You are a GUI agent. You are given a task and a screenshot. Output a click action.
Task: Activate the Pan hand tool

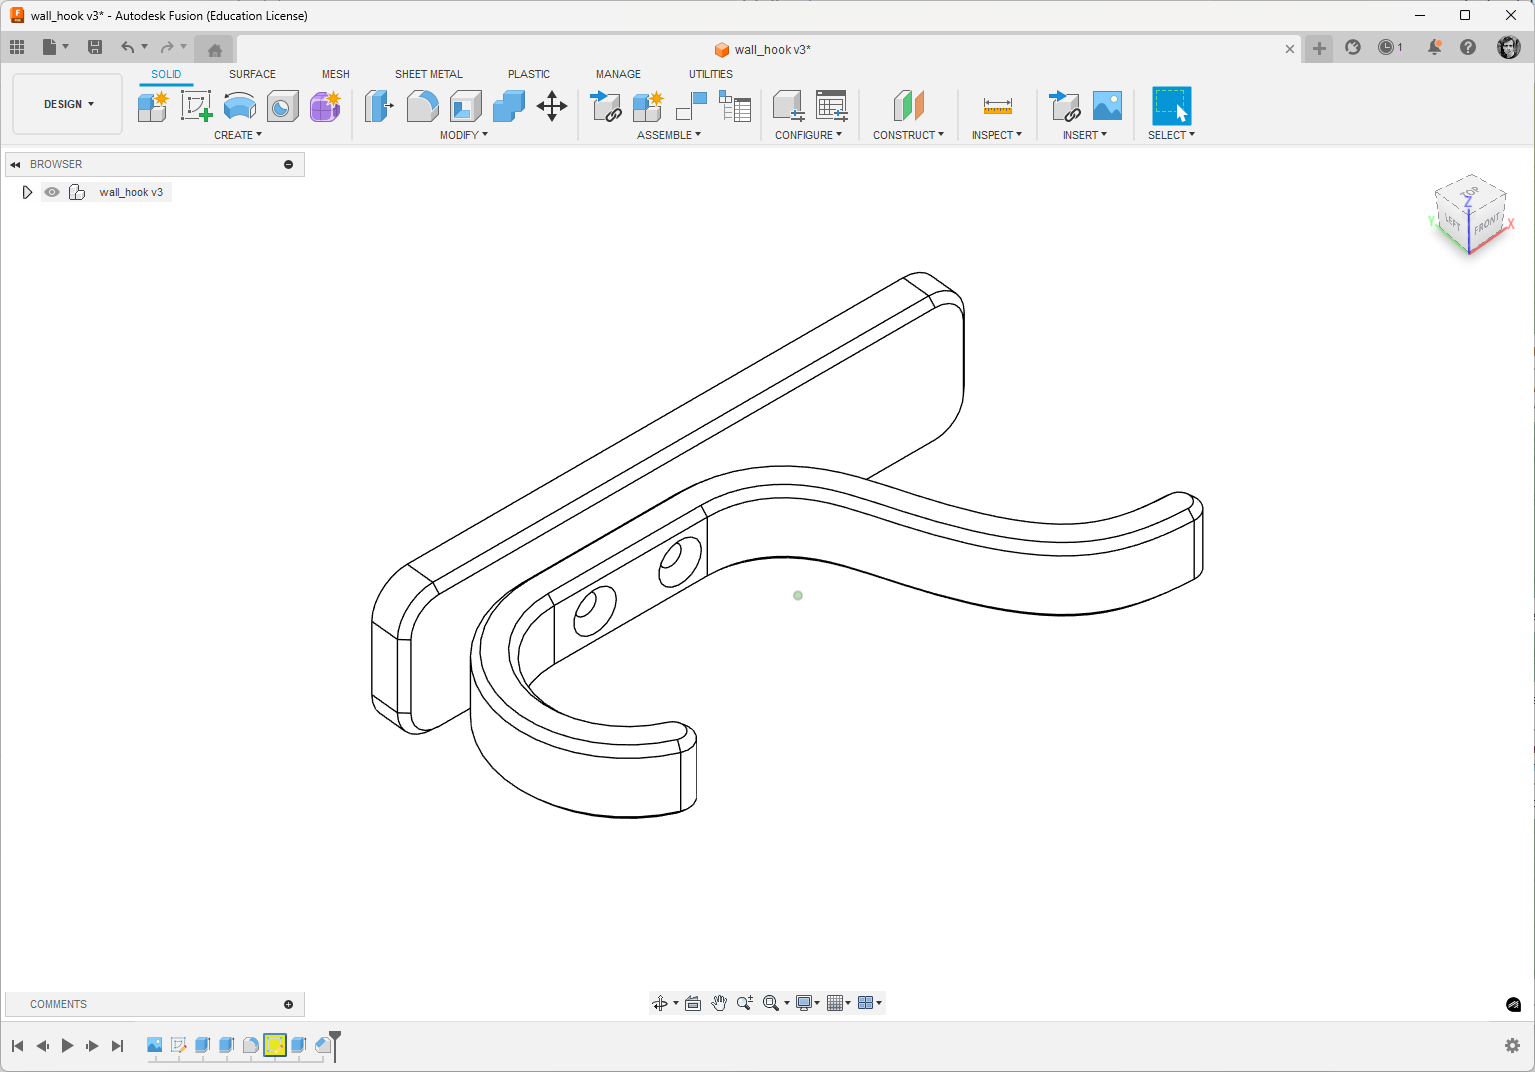point(719,1003)
